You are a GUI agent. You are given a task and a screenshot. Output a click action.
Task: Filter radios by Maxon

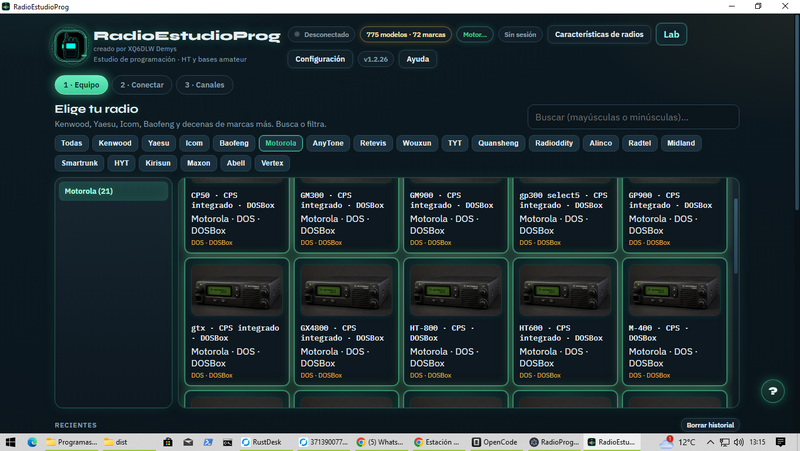pos(198,163)
